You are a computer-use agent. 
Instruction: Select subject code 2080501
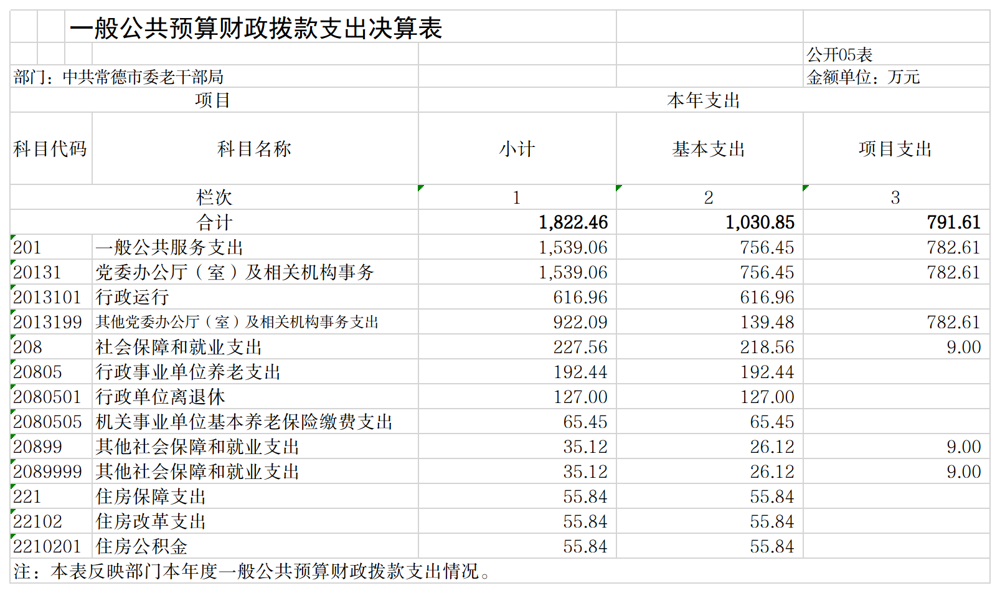[x=47, y=397]
